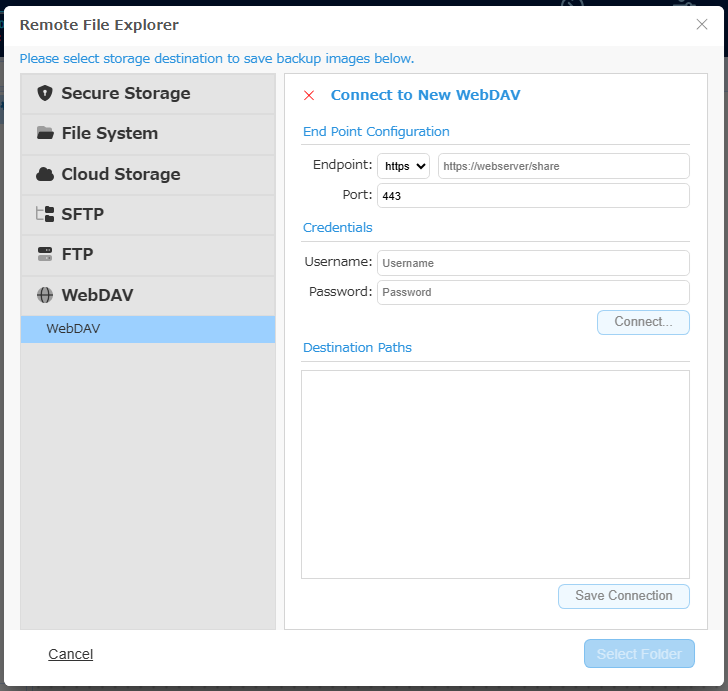
Task: Click the Cloud Storage cloud icon
Action: coord(45,174)
